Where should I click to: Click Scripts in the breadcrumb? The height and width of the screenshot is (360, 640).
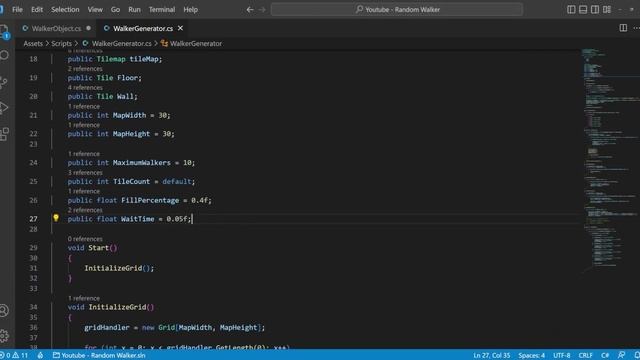click(61, 43)
